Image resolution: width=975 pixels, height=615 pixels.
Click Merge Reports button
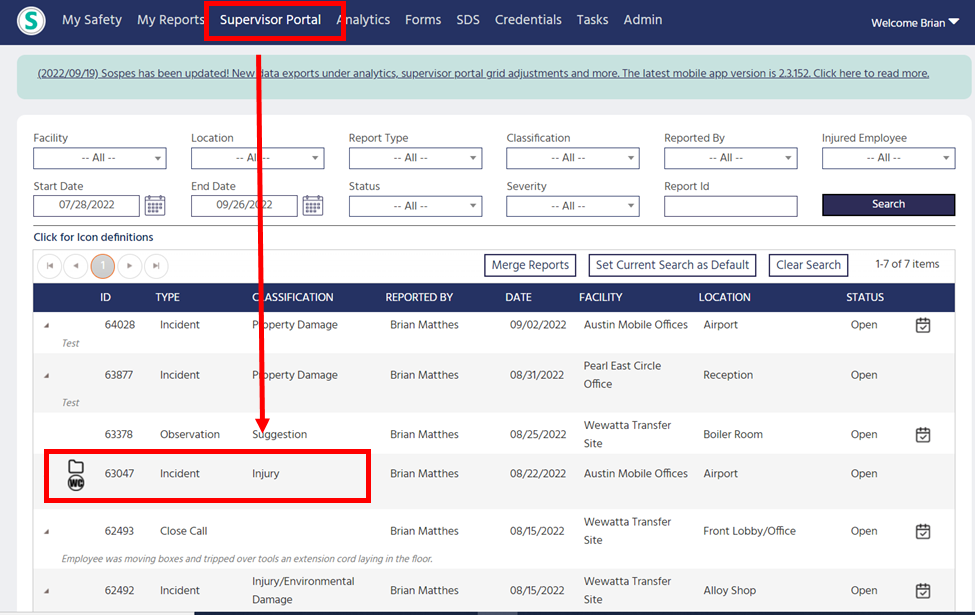point(530,265)
